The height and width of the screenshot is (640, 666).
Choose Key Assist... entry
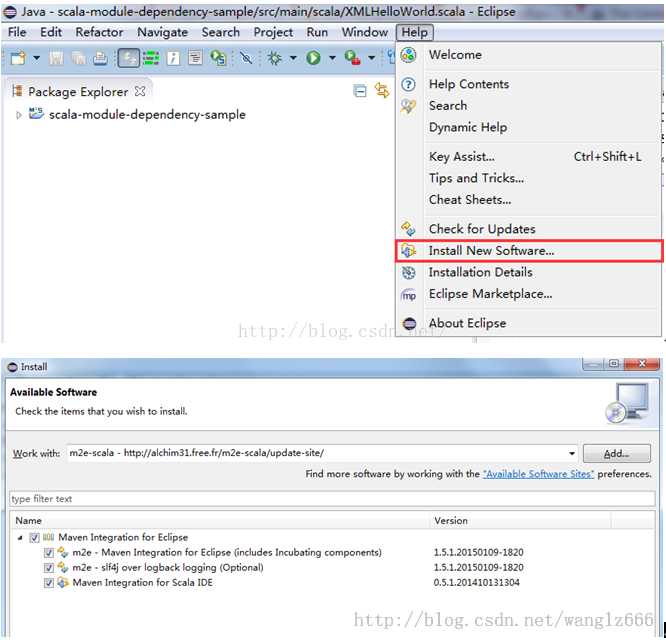pos(529,157)
